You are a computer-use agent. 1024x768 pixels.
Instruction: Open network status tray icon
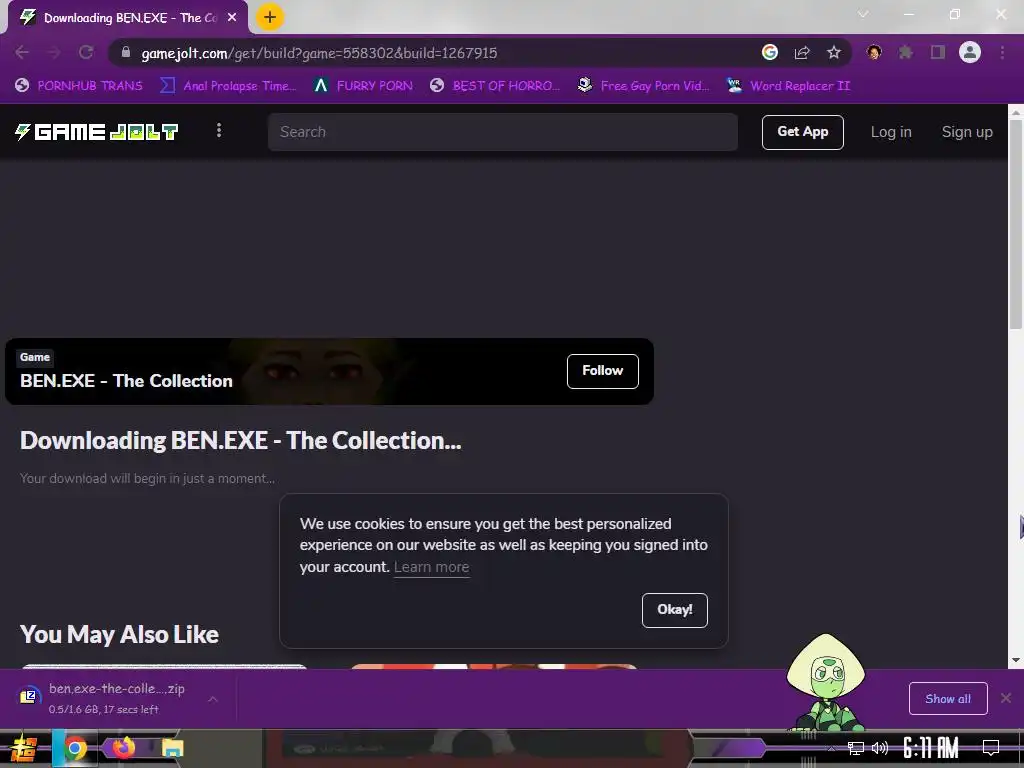[855, 748]
